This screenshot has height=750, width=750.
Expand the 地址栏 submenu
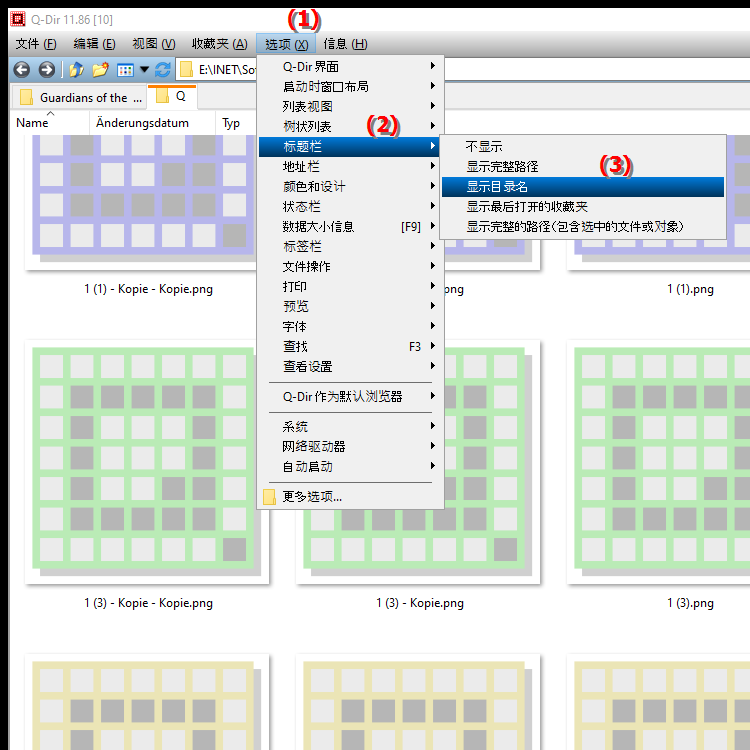[x=351, y=166]
